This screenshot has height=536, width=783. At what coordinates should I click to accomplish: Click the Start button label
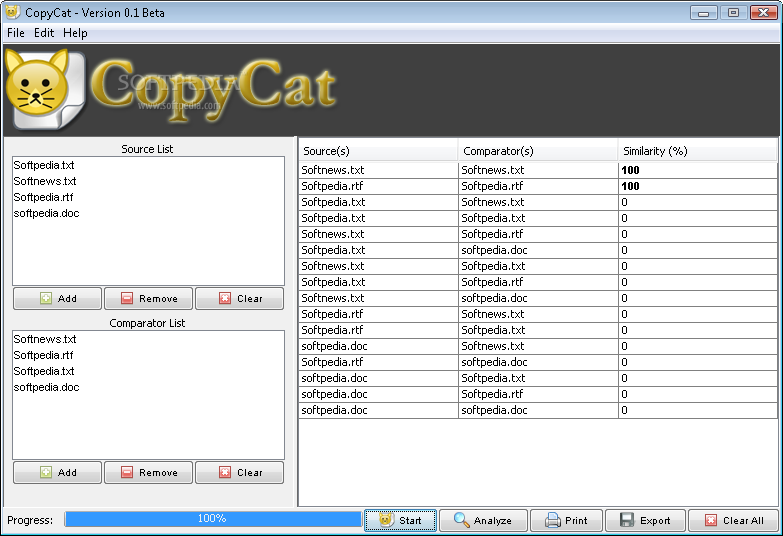(x=410, y=521)
